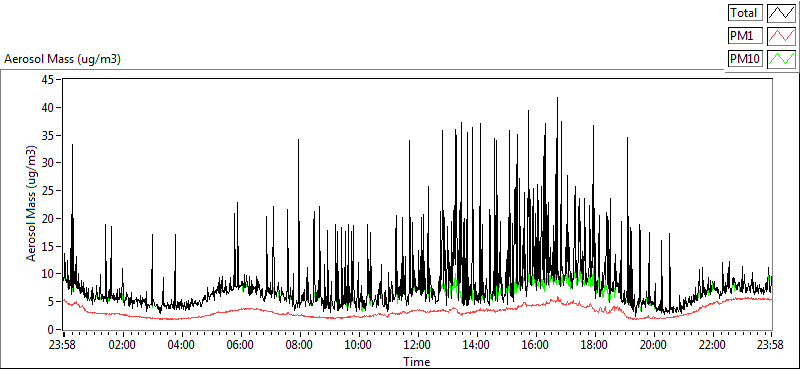The width and height of the screenshot is (800, 369).
Task: Click the 0 value on y-axis
Action: pyautogui.click(x=50, y=329)
